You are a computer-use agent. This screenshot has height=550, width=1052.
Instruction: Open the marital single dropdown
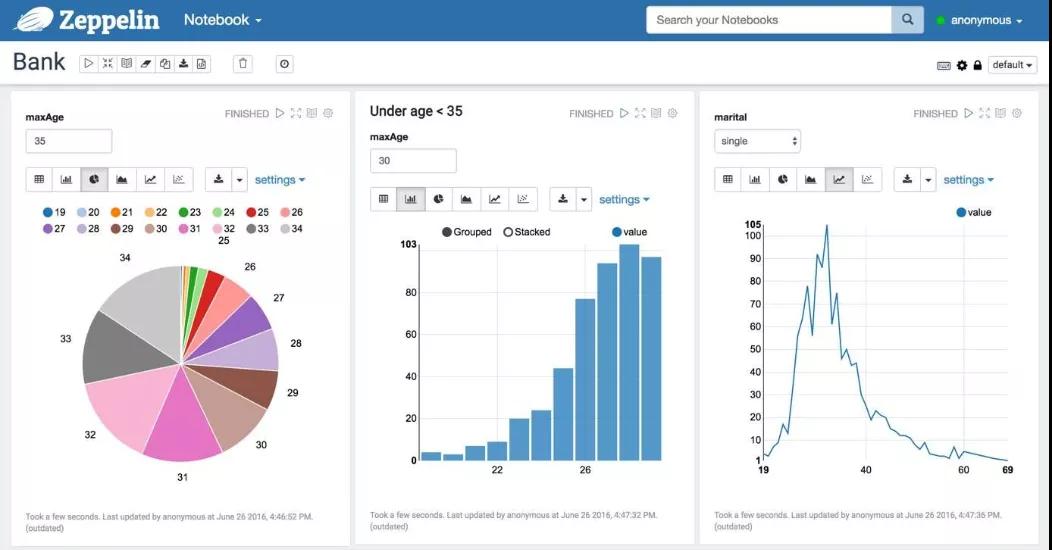pyautogui.click(x=757, y=141)
